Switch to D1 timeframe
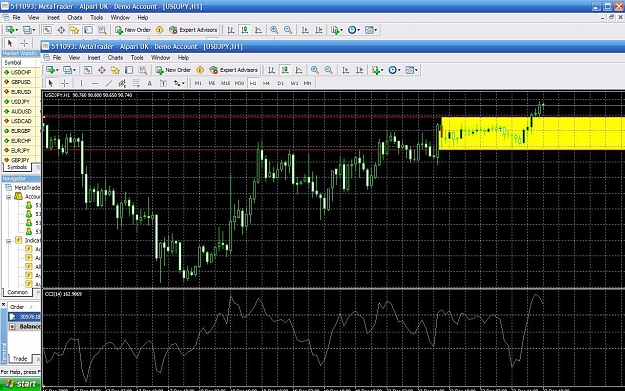This screenshot has width=625, height=391. click(x=280, y=83)
